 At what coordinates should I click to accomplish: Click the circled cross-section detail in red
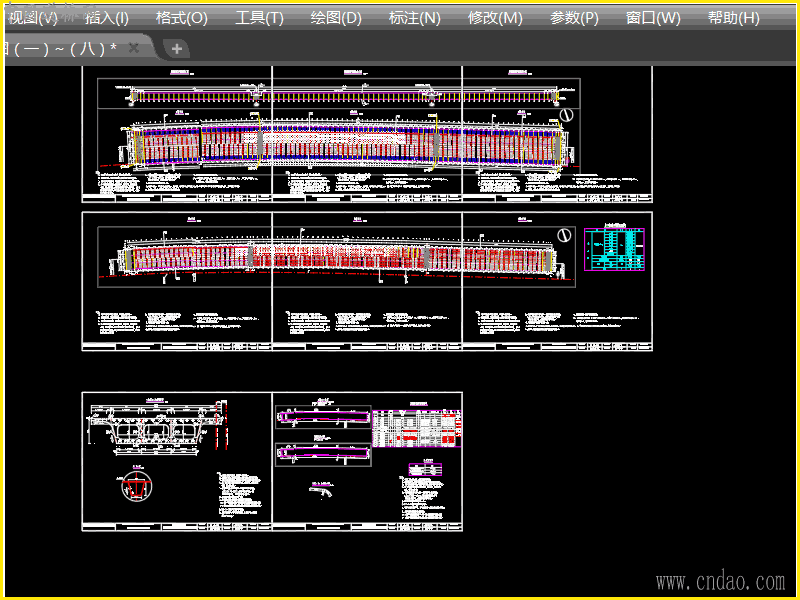(x=136, y=486)
